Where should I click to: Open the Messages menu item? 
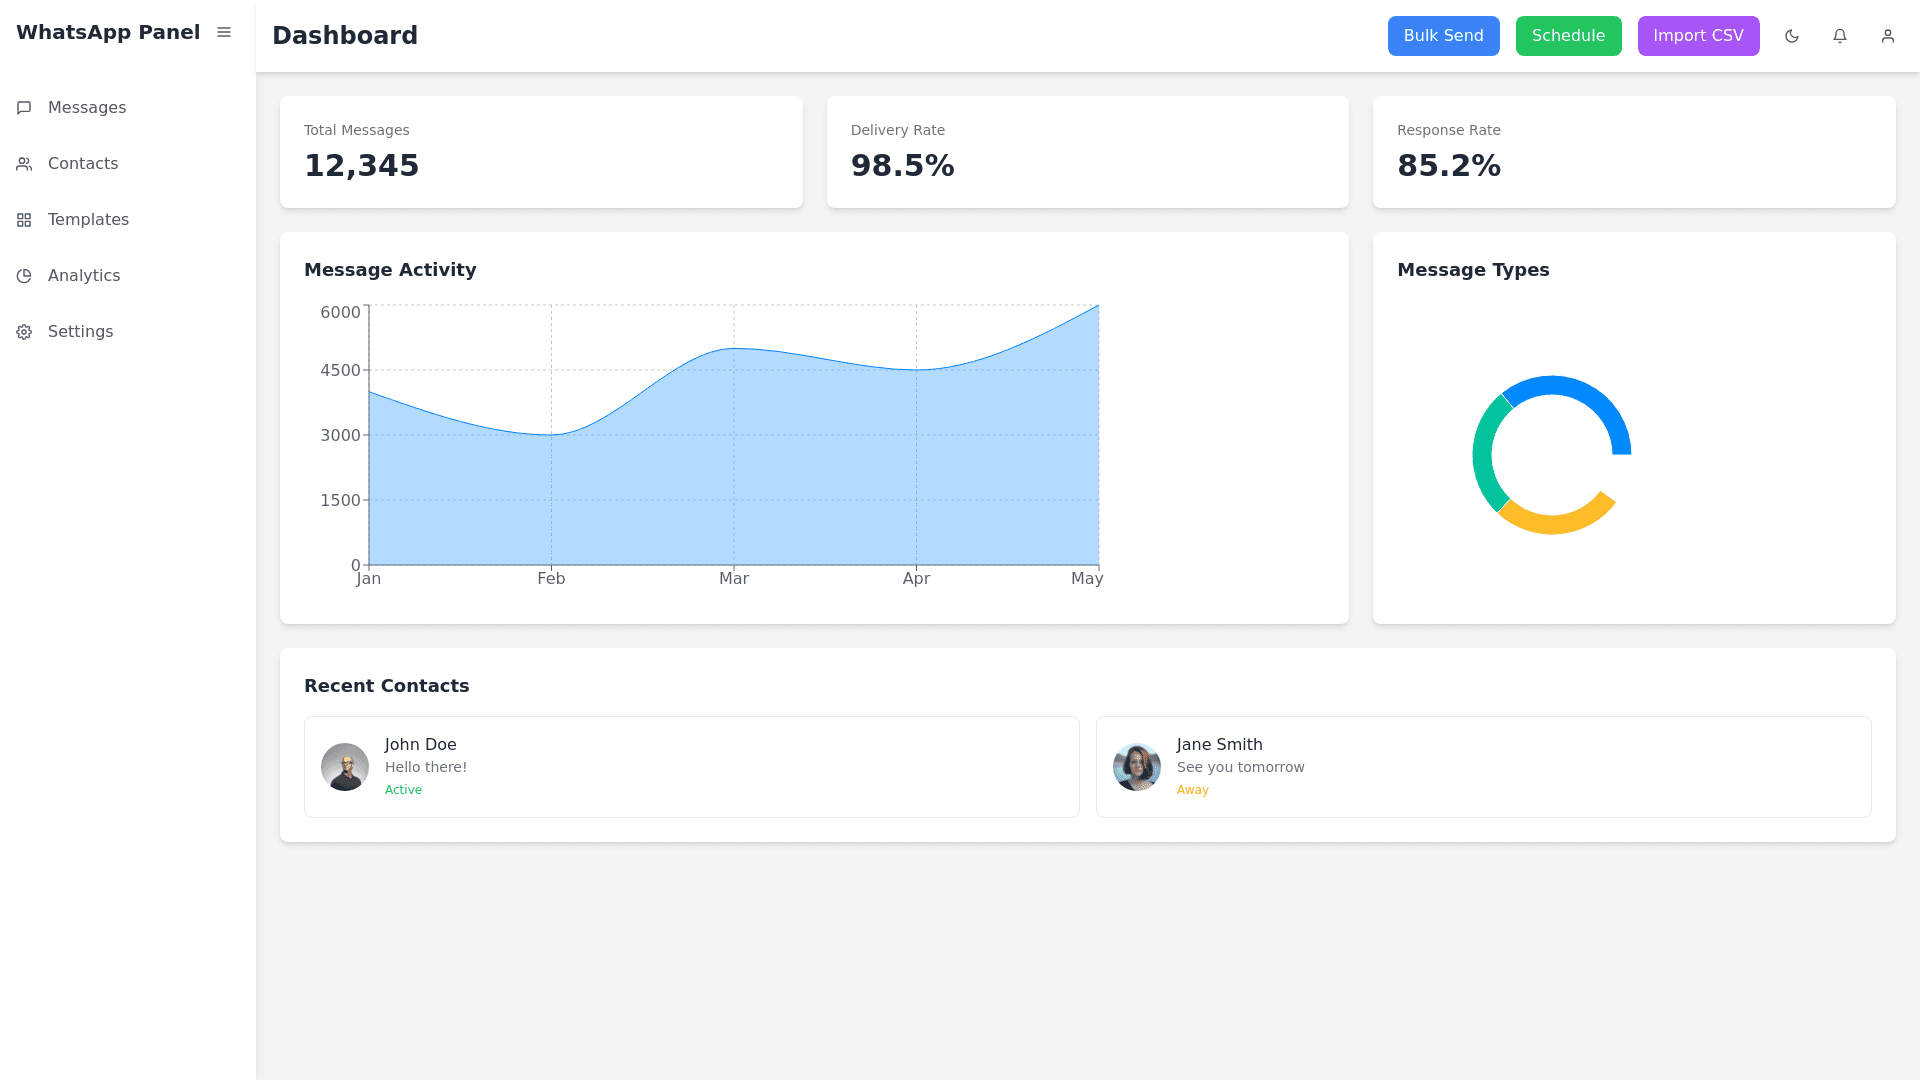click(x=87, y=108)
